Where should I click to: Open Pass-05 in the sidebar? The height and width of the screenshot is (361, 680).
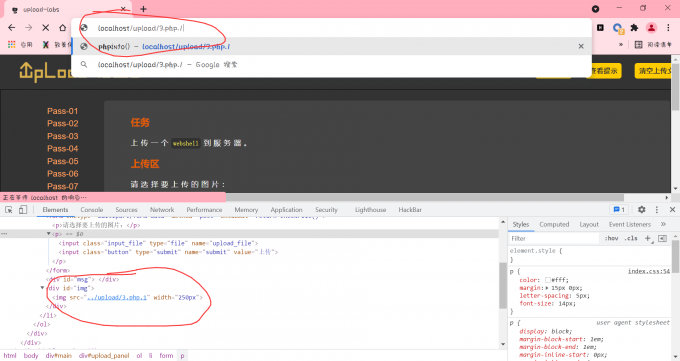pos(62,161)
